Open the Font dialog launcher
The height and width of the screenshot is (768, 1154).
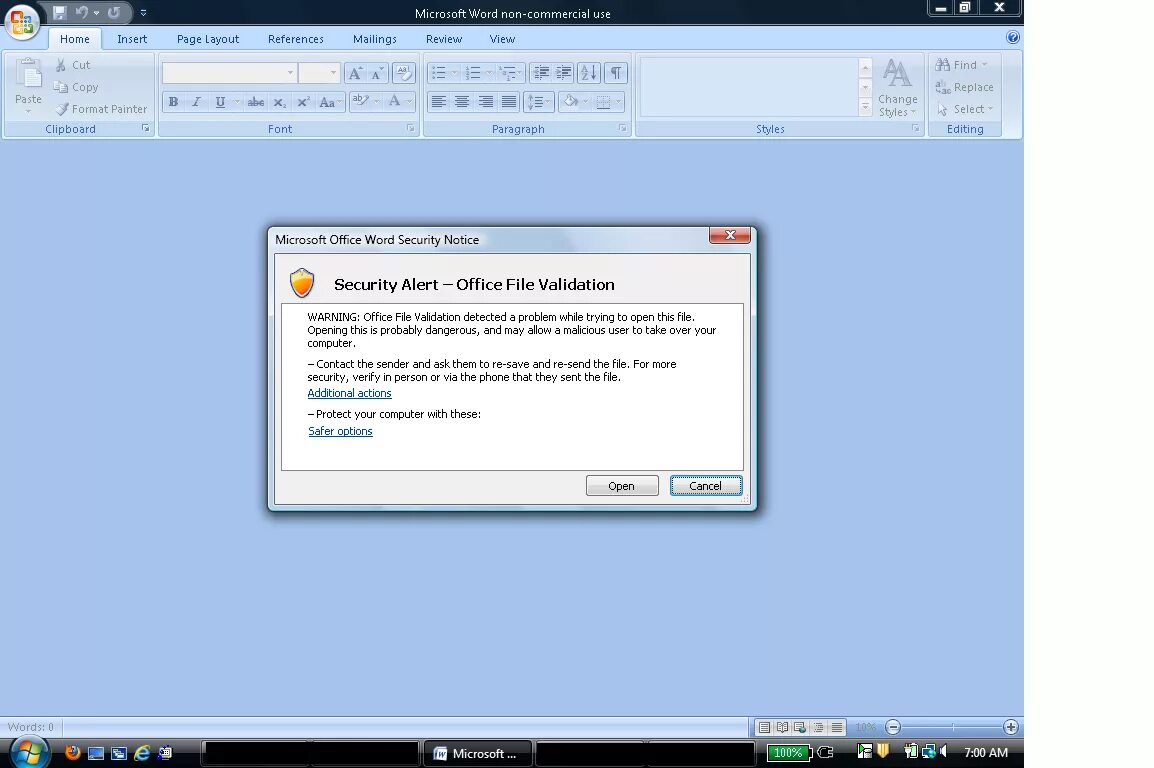pyautogui.click(x=410, y=128)
